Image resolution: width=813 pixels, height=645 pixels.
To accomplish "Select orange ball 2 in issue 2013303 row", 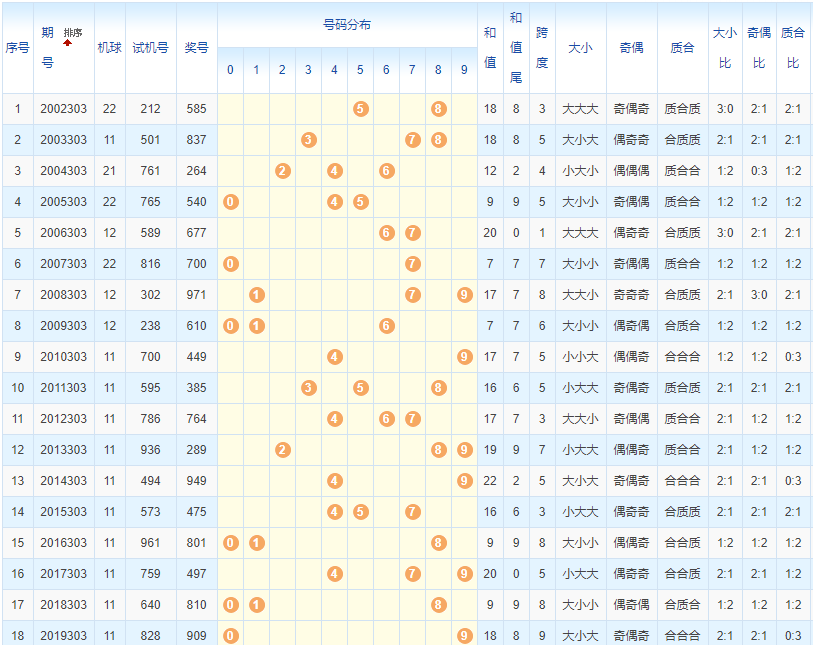I will tap(283, 450).
